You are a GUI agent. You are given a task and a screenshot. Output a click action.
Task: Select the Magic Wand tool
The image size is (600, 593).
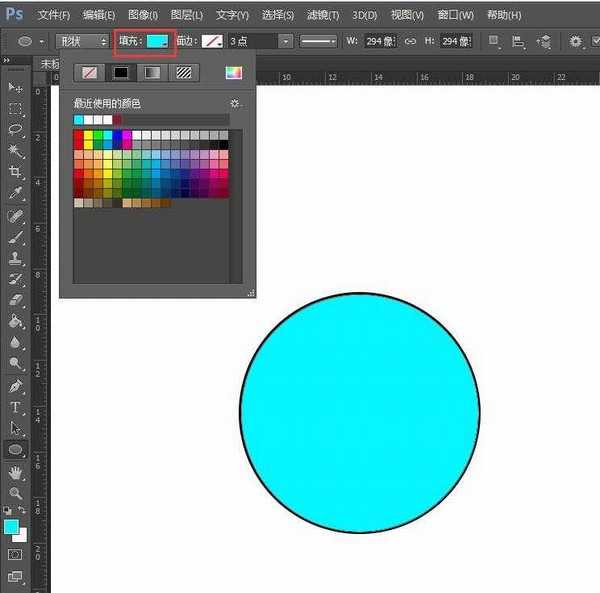[x=16, y=151]
